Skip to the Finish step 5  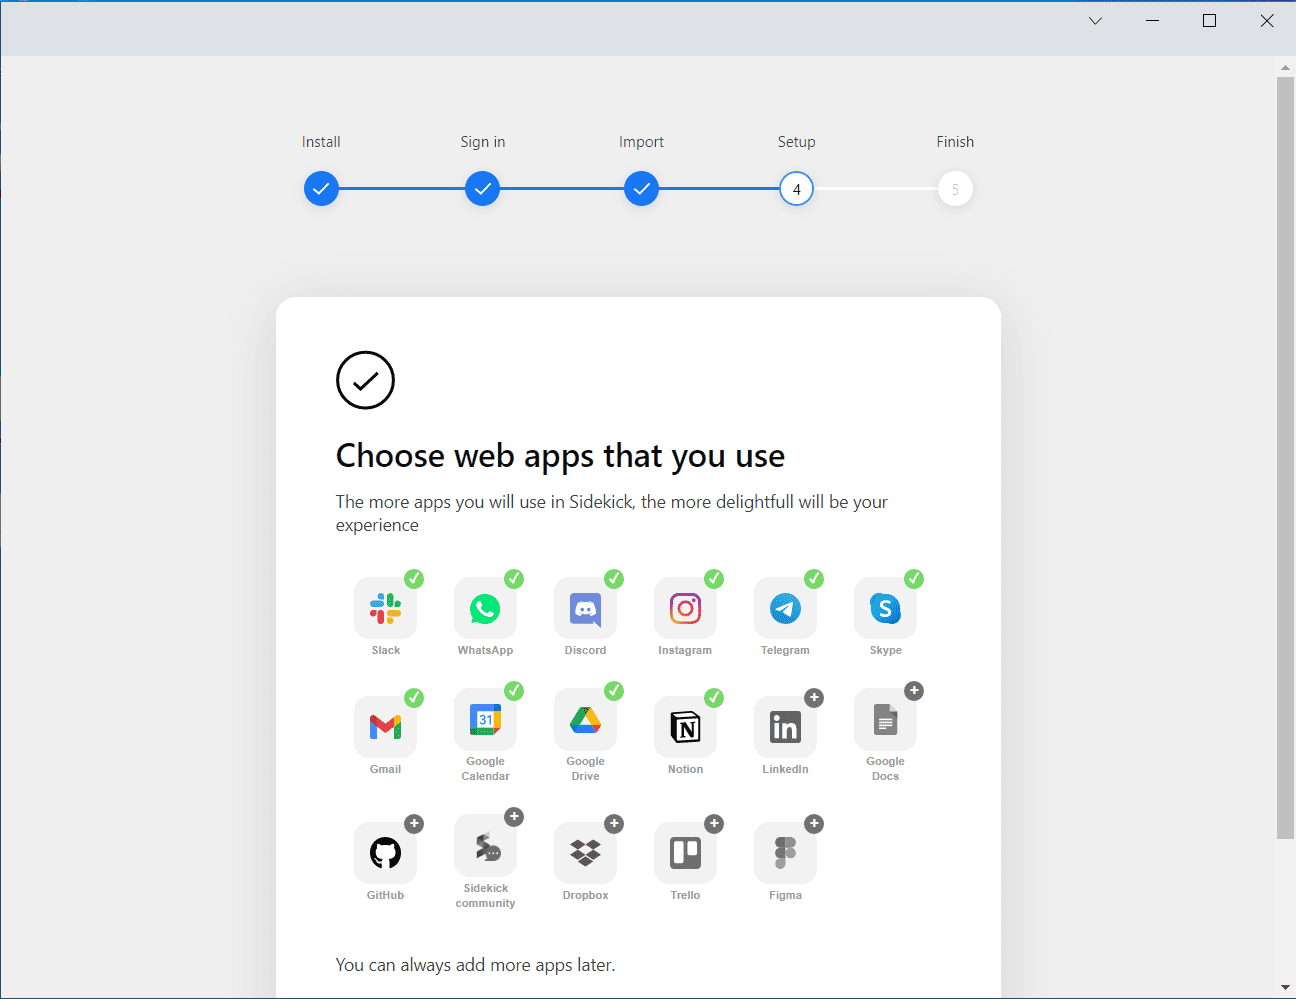point(955,189)
